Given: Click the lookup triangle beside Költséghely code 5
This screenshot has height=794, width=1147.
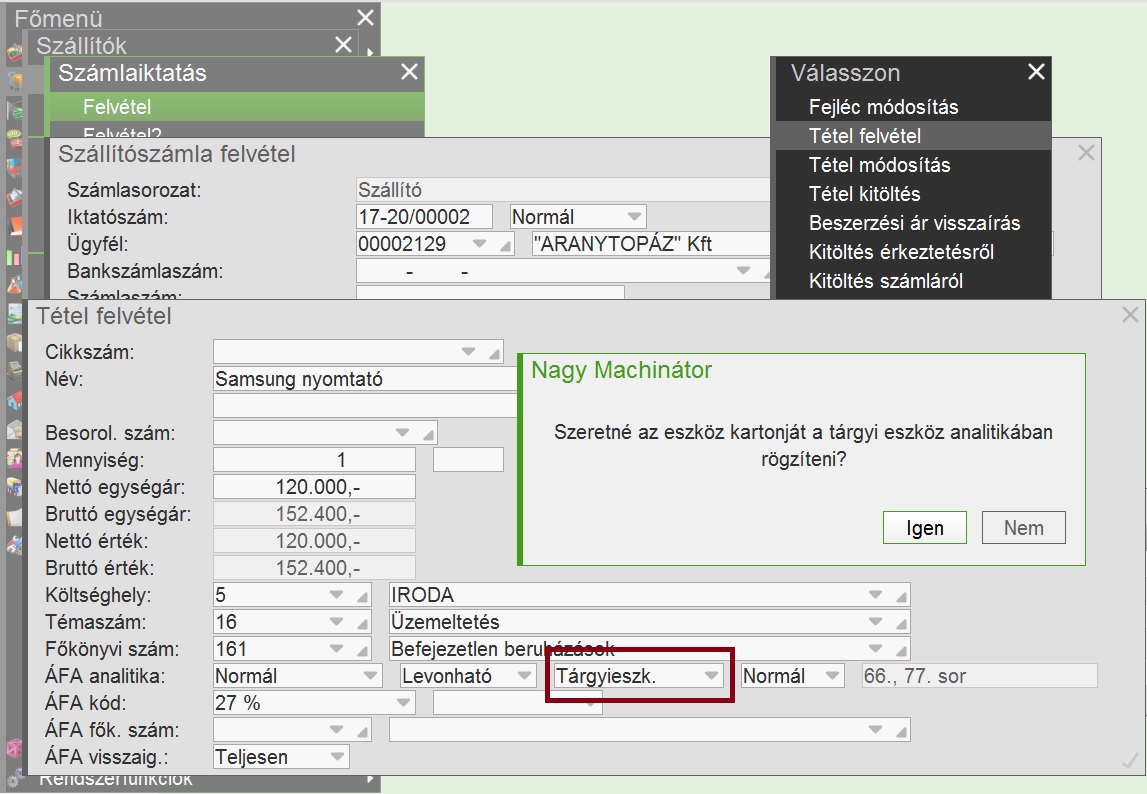Looking at the screenshot, I should coord(362,596).
